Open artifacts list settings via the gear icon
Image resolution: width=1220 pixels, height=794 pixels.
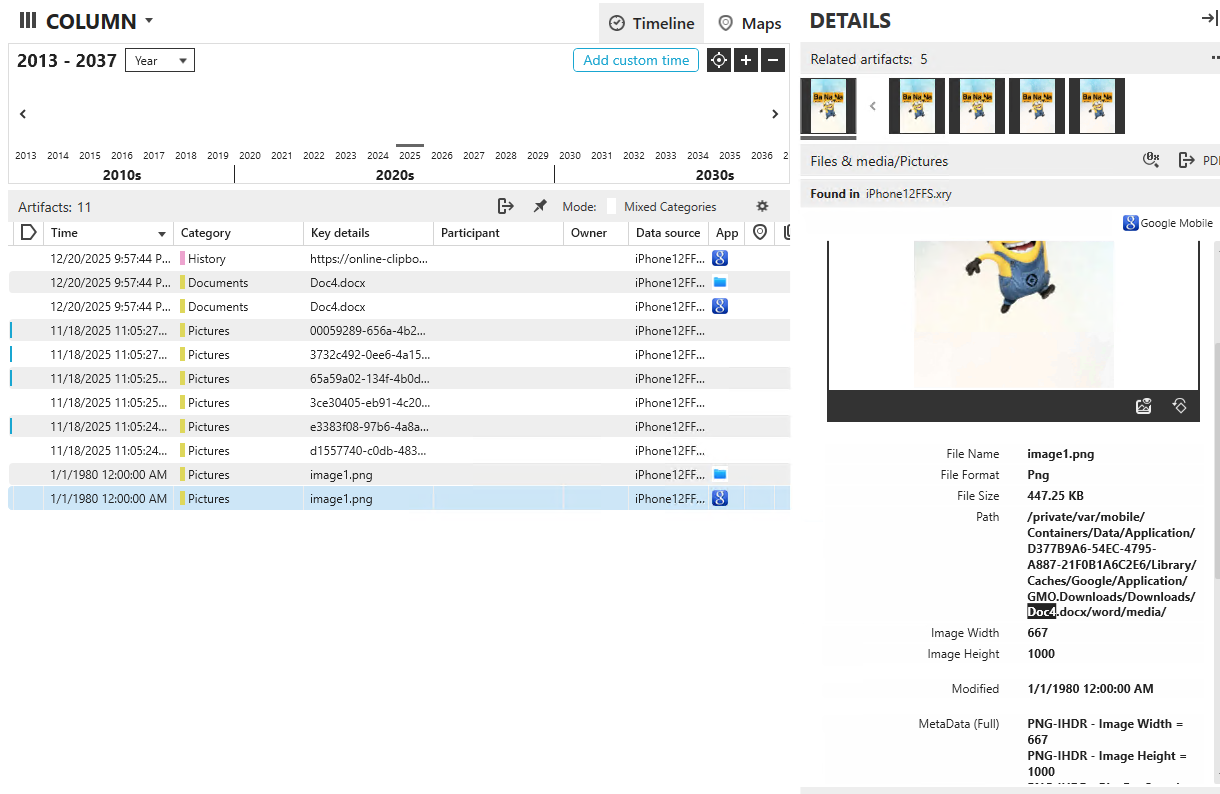pos(762,206)
